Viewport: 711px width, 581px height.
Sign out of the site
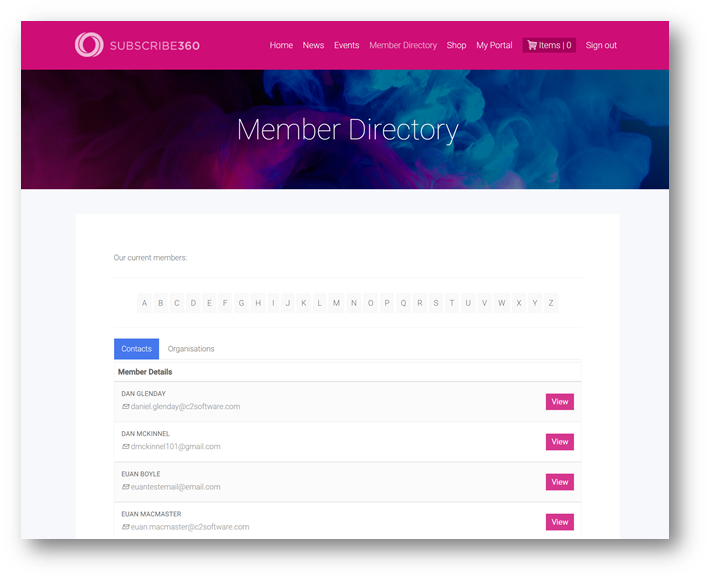tap(601, 45)
